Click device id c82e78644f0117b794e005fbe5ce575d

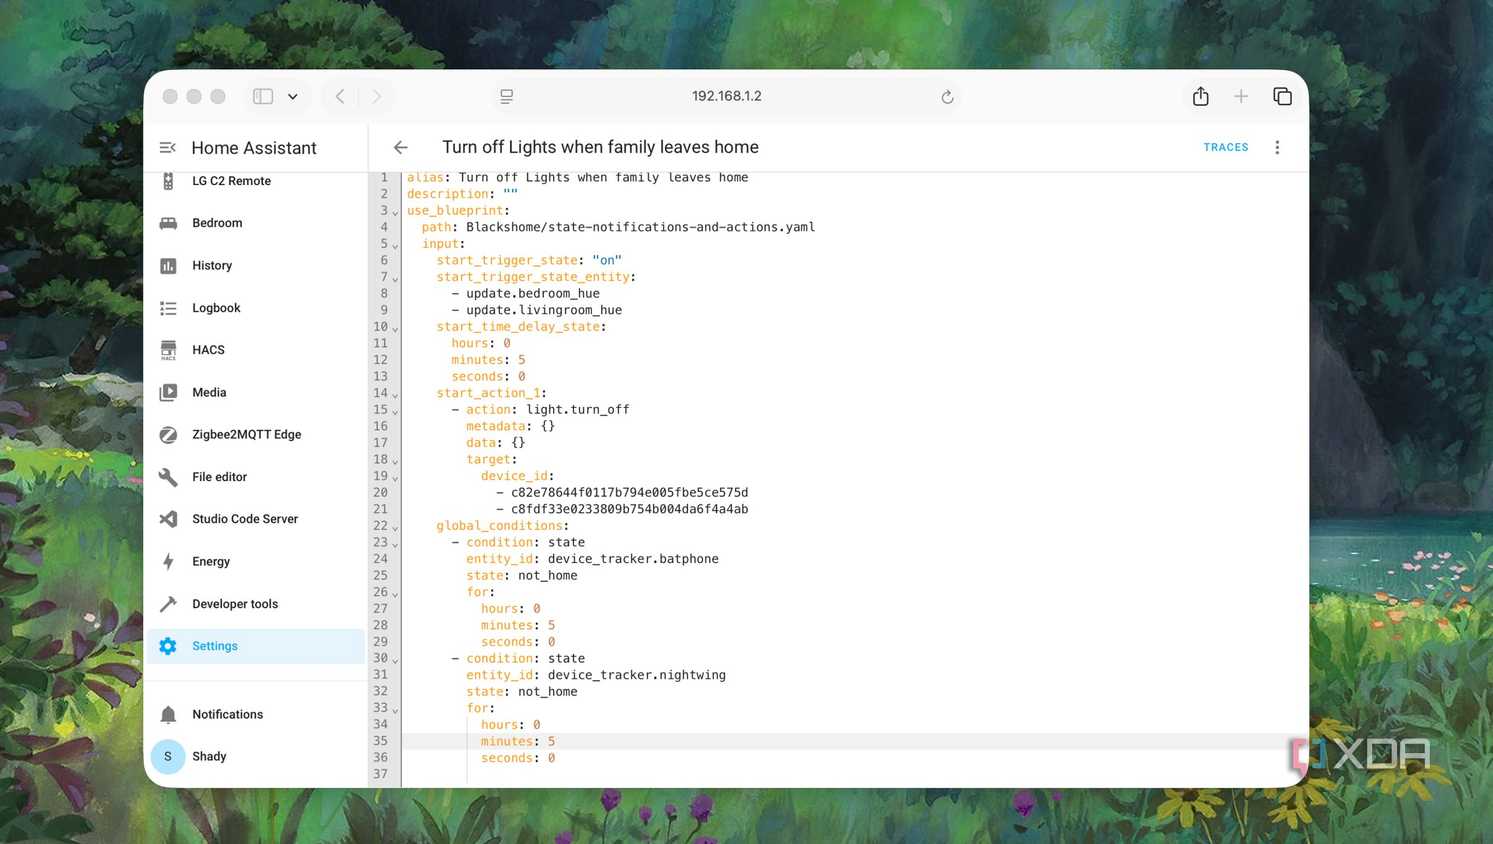[x=629, y=493]
